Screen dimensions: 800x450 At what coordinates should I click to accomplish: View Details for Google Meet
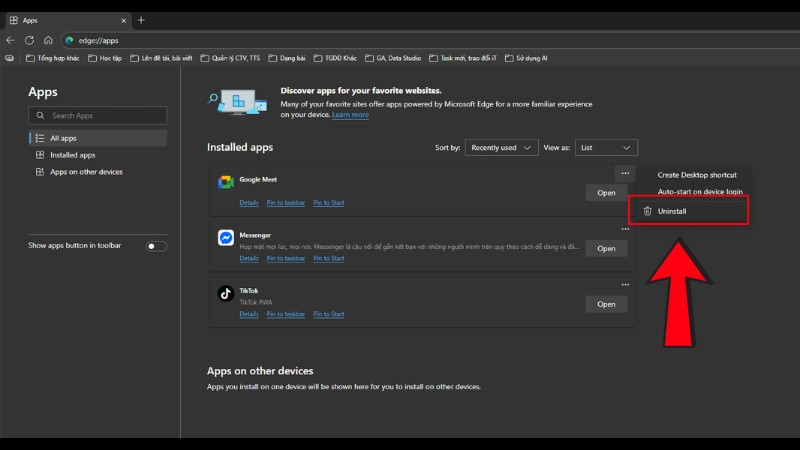[249, 203]
